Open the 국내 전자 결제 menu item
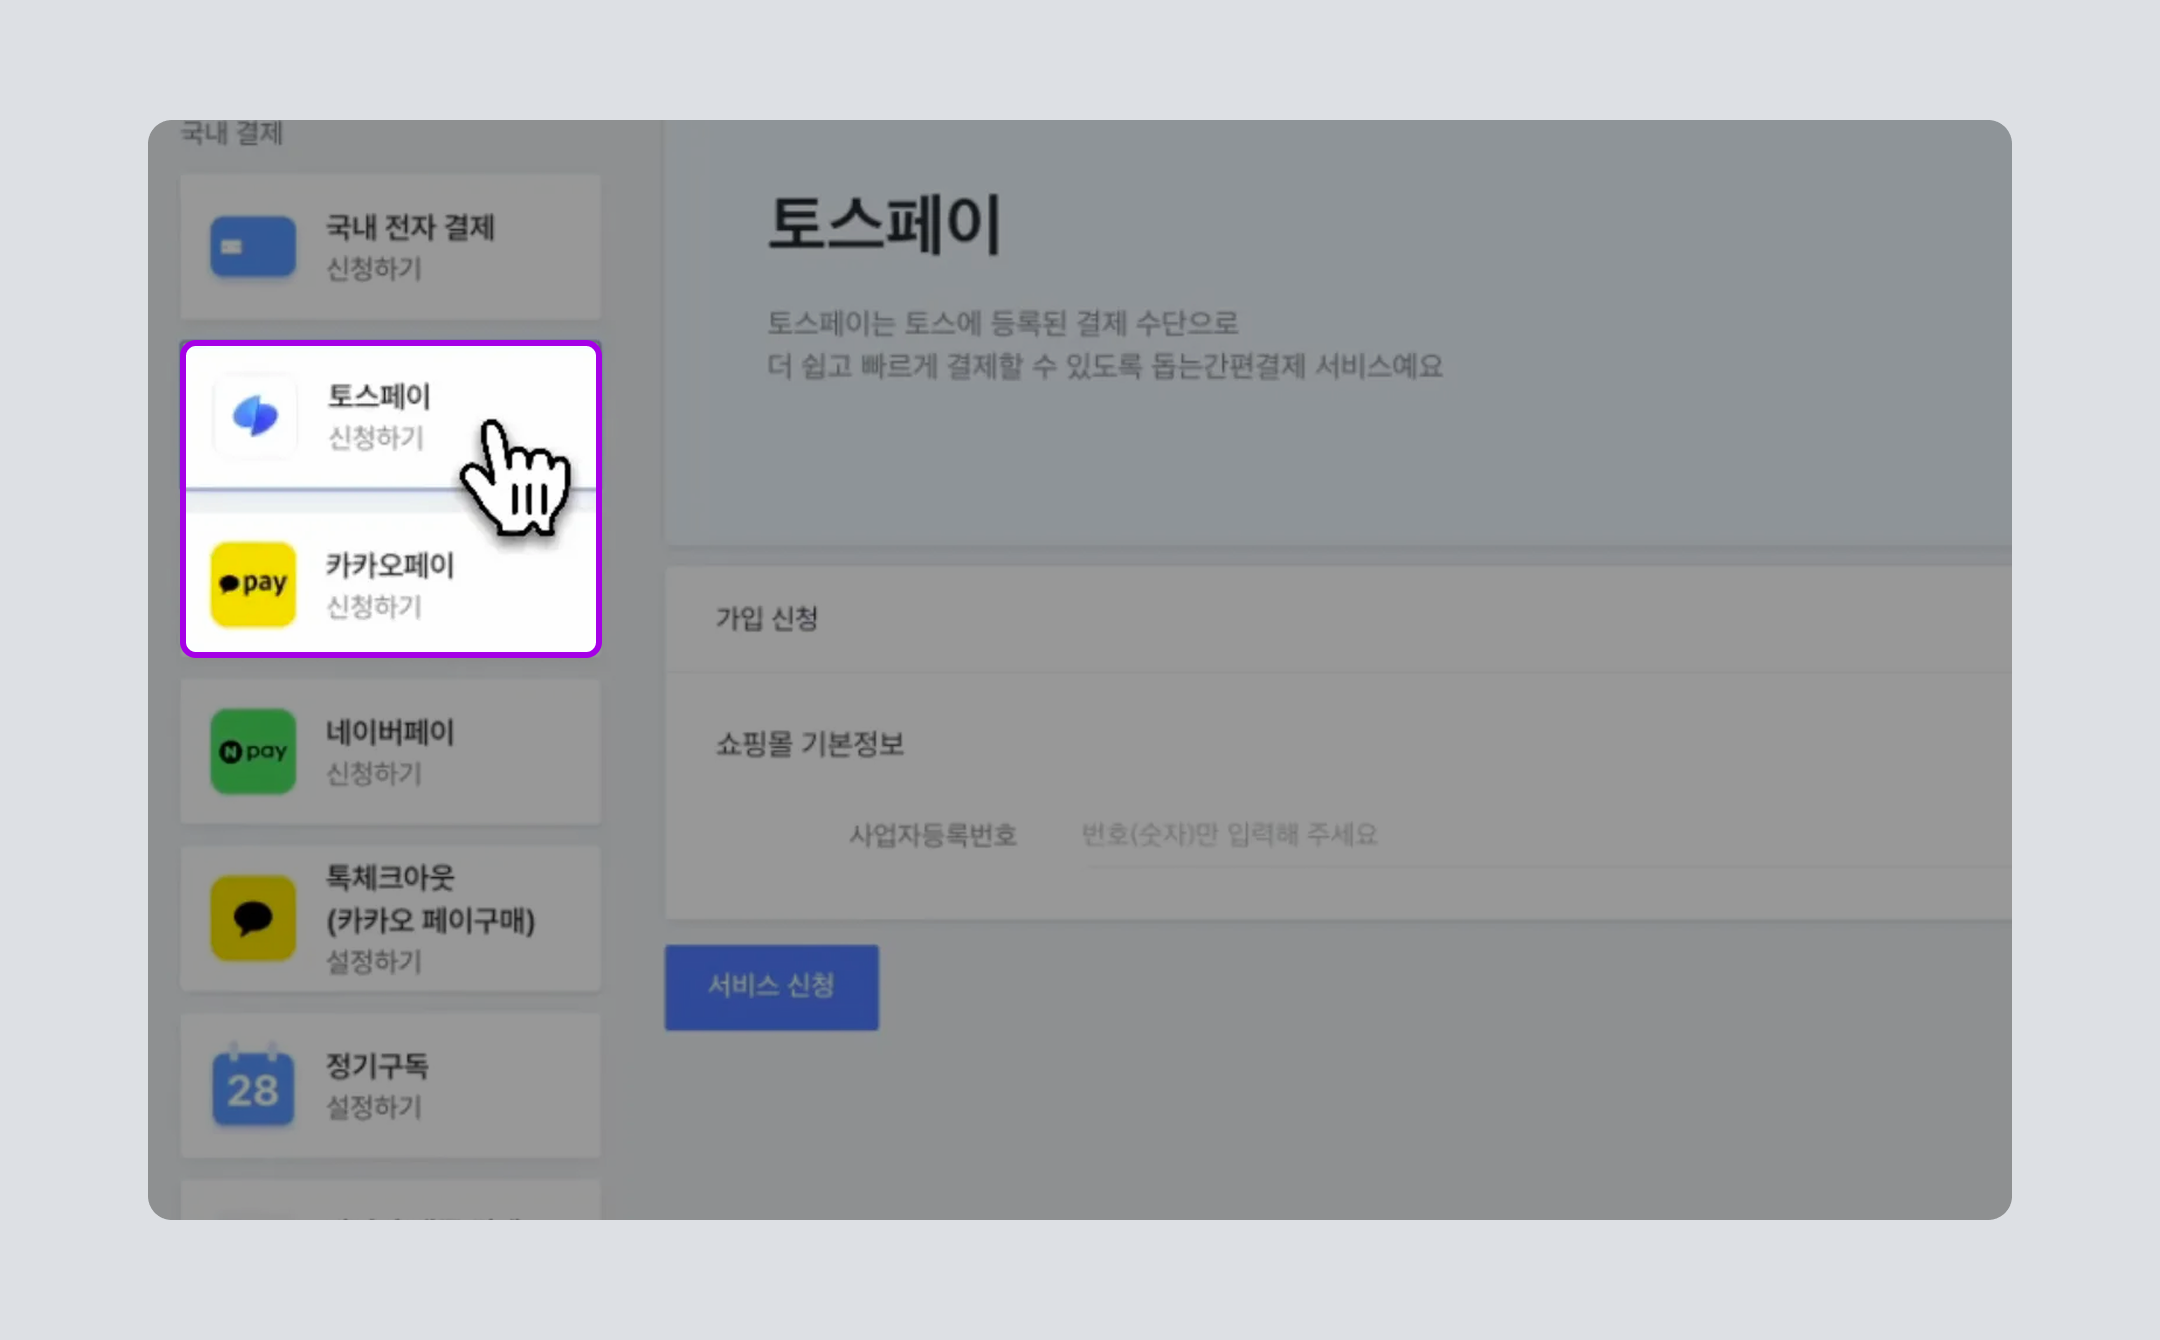This screenshot has width=2160, height=1340. click(391, 247)
